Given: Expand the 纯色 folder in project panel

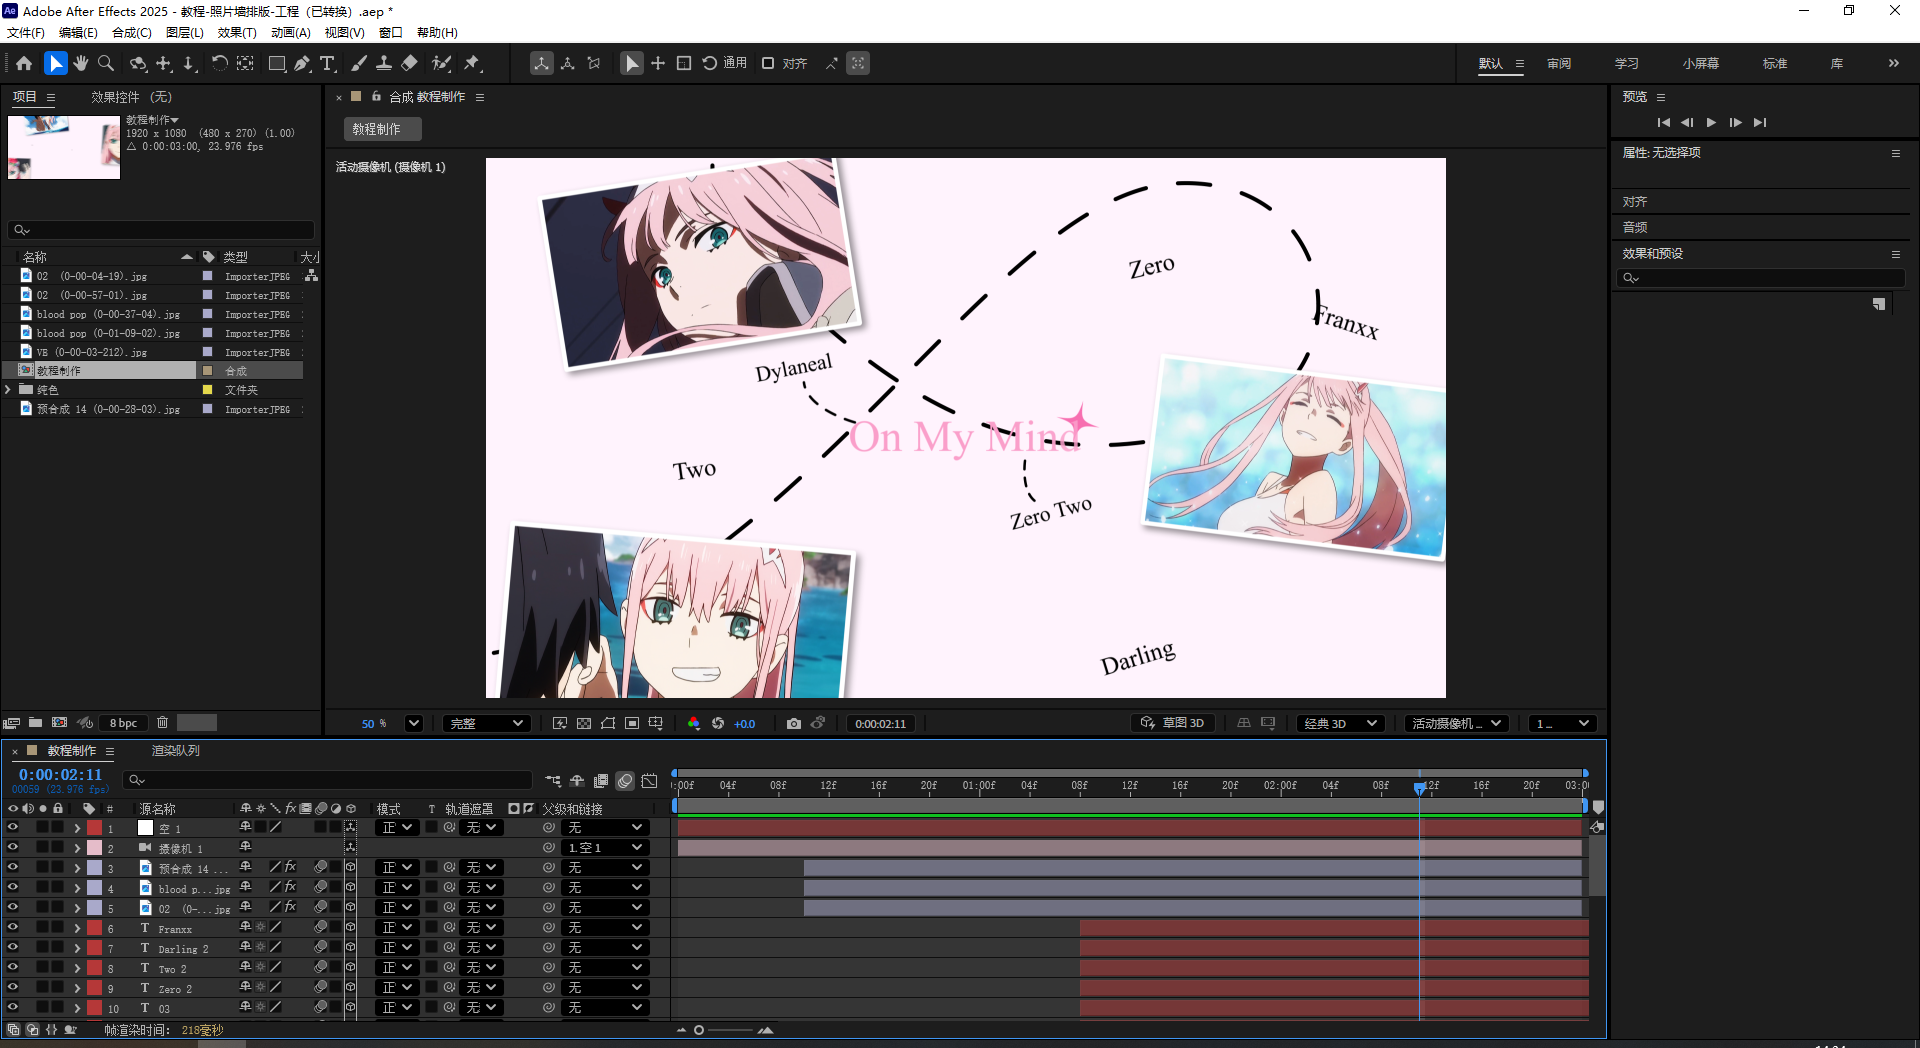Looking at the screenshot, I should click(9, 390).
